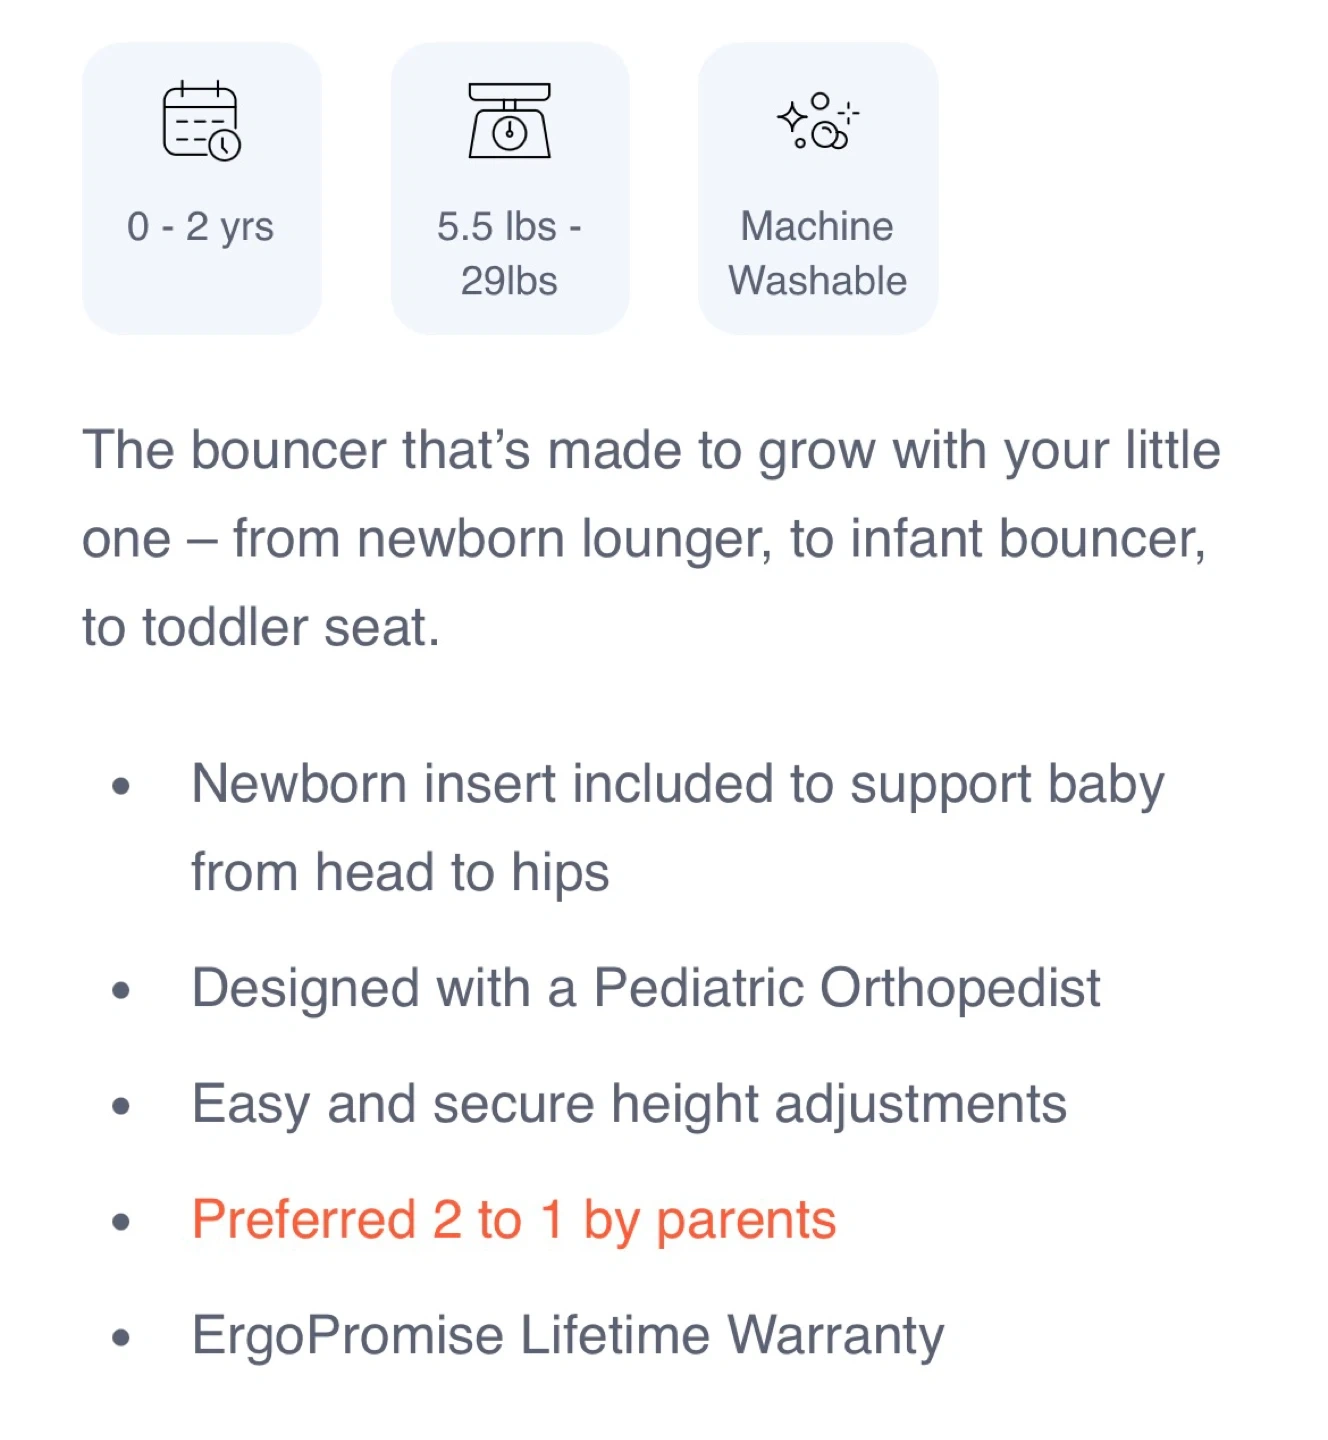Select the "0 - 2 yrs" age label

point(200,227)
